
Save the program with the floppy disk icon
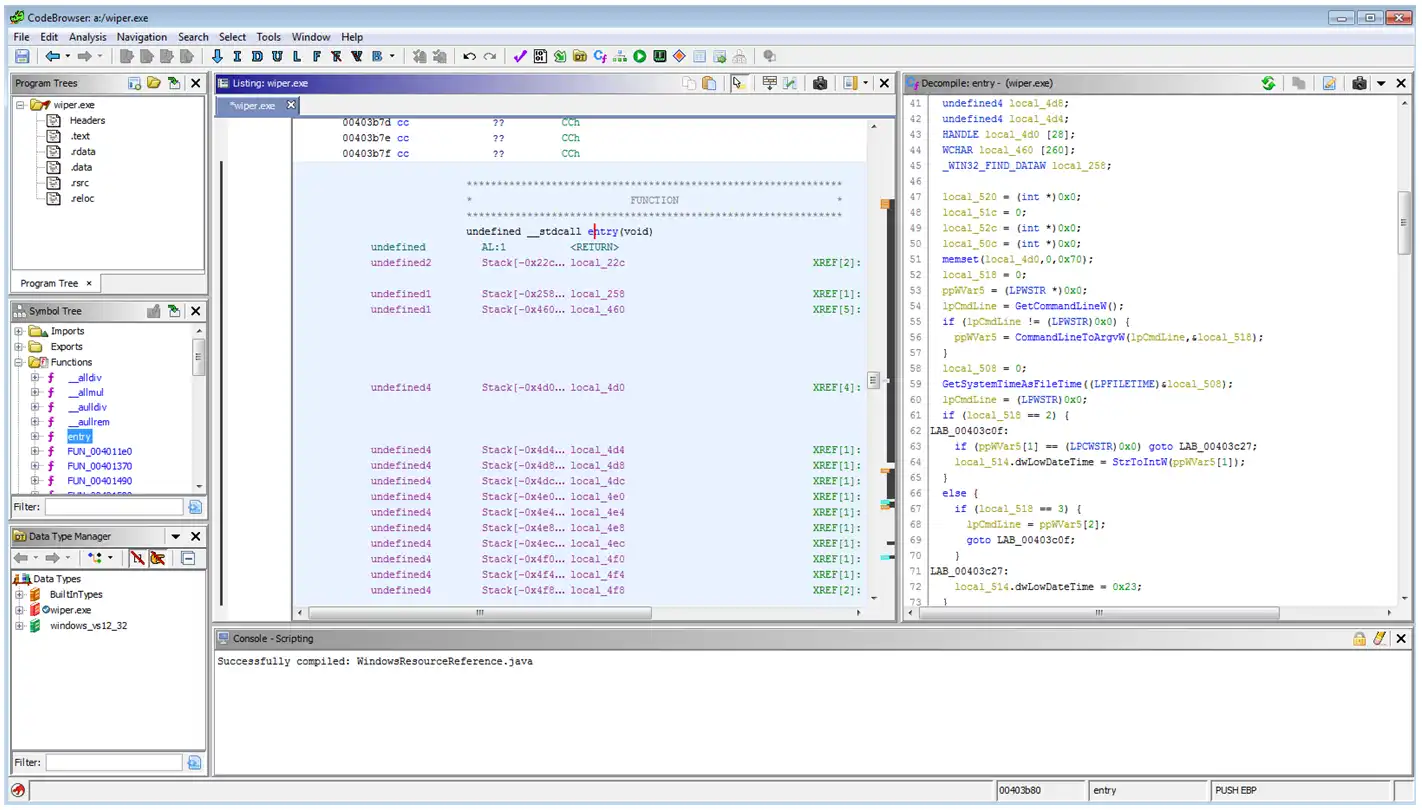pos(22,57)
